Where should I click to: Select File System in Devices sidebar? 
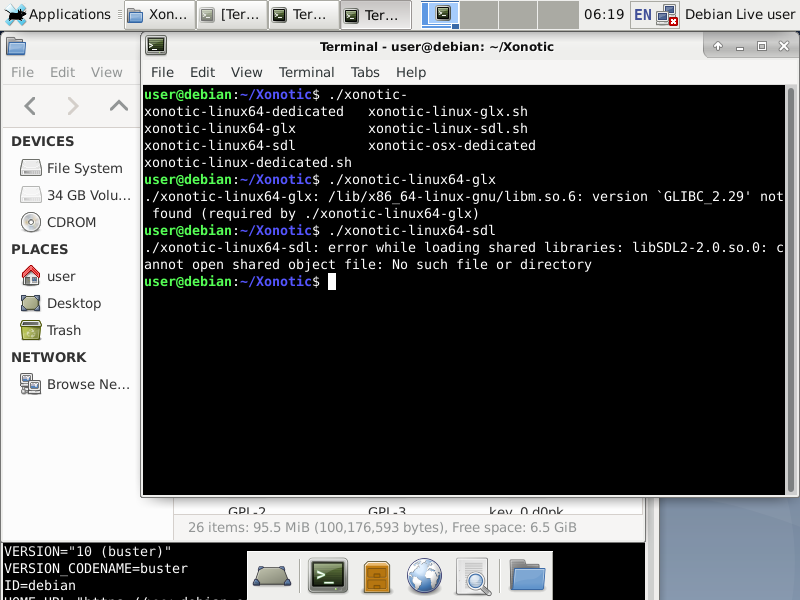(71, 168)
